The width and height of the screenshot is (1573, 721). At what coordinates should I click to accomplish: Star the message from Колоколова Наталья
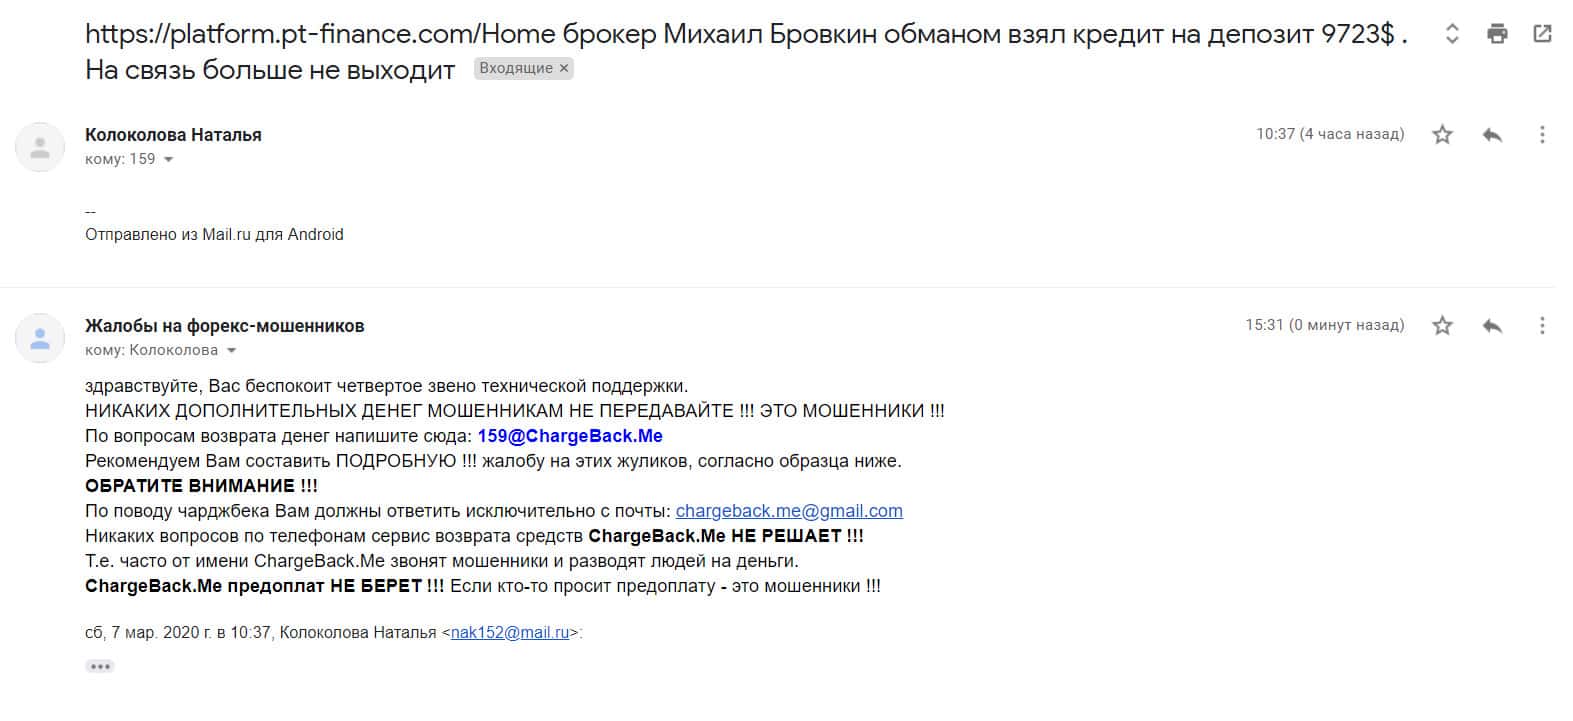[x=1442, y=134]
